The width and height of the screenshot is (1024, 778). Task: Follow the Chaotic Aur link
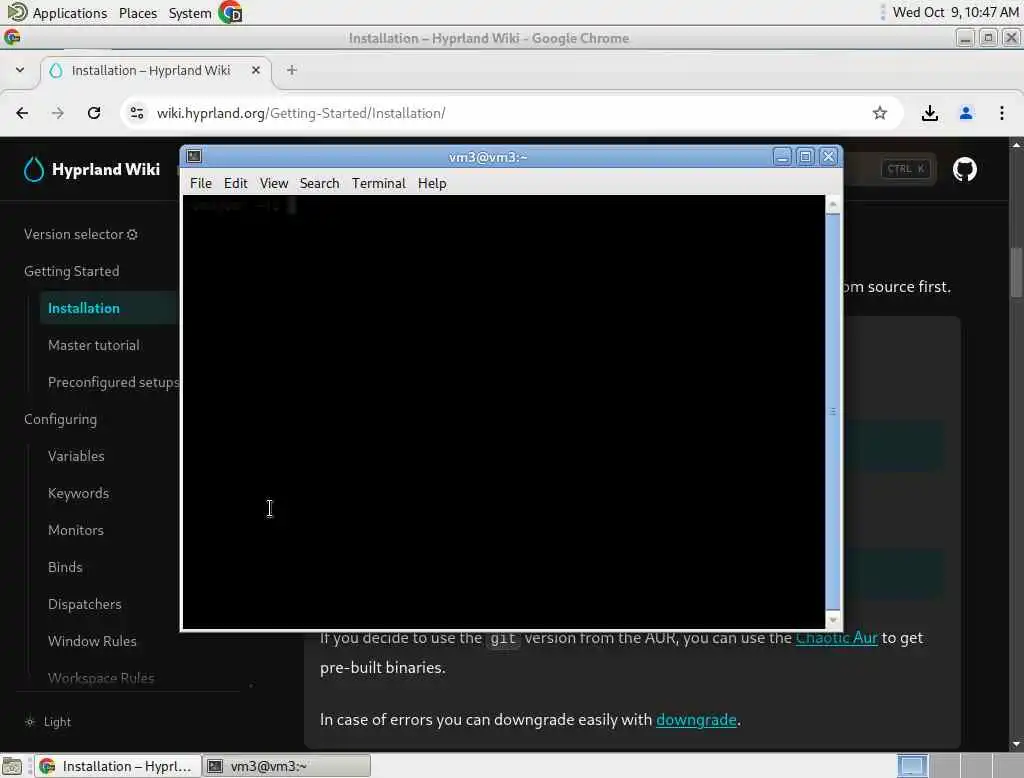coord(836,638)
